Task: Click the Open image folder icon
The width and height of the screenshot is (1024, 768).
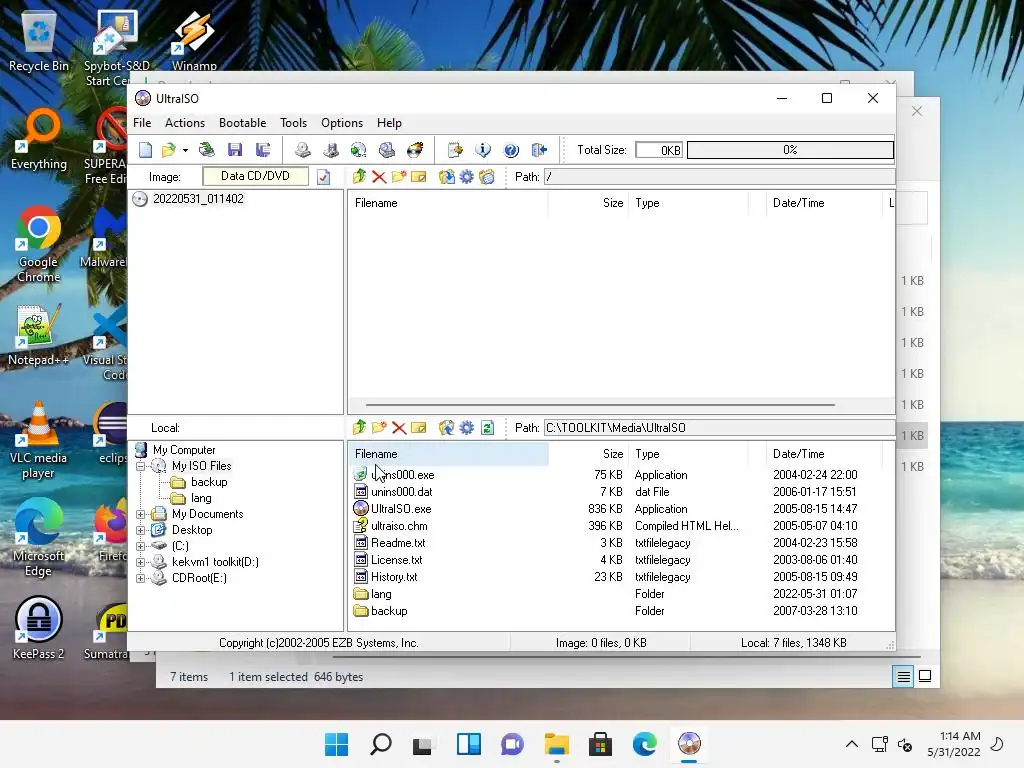Action: (168, 150)
